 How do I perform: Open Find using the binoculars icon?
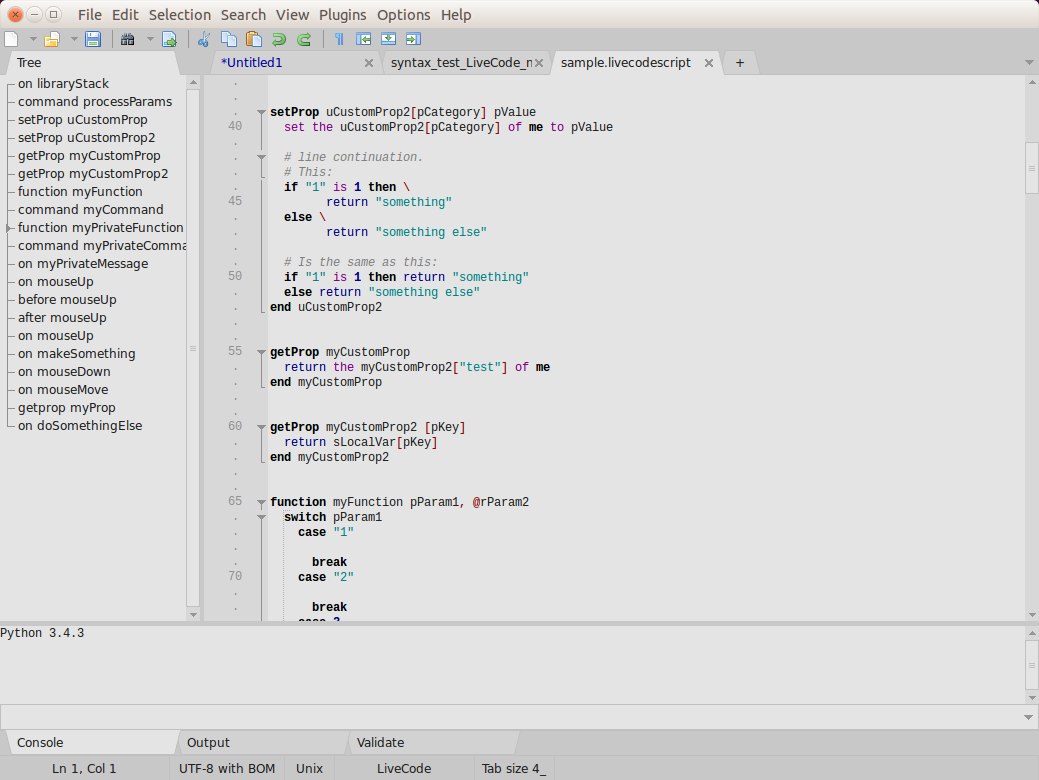tap(128, 39)
